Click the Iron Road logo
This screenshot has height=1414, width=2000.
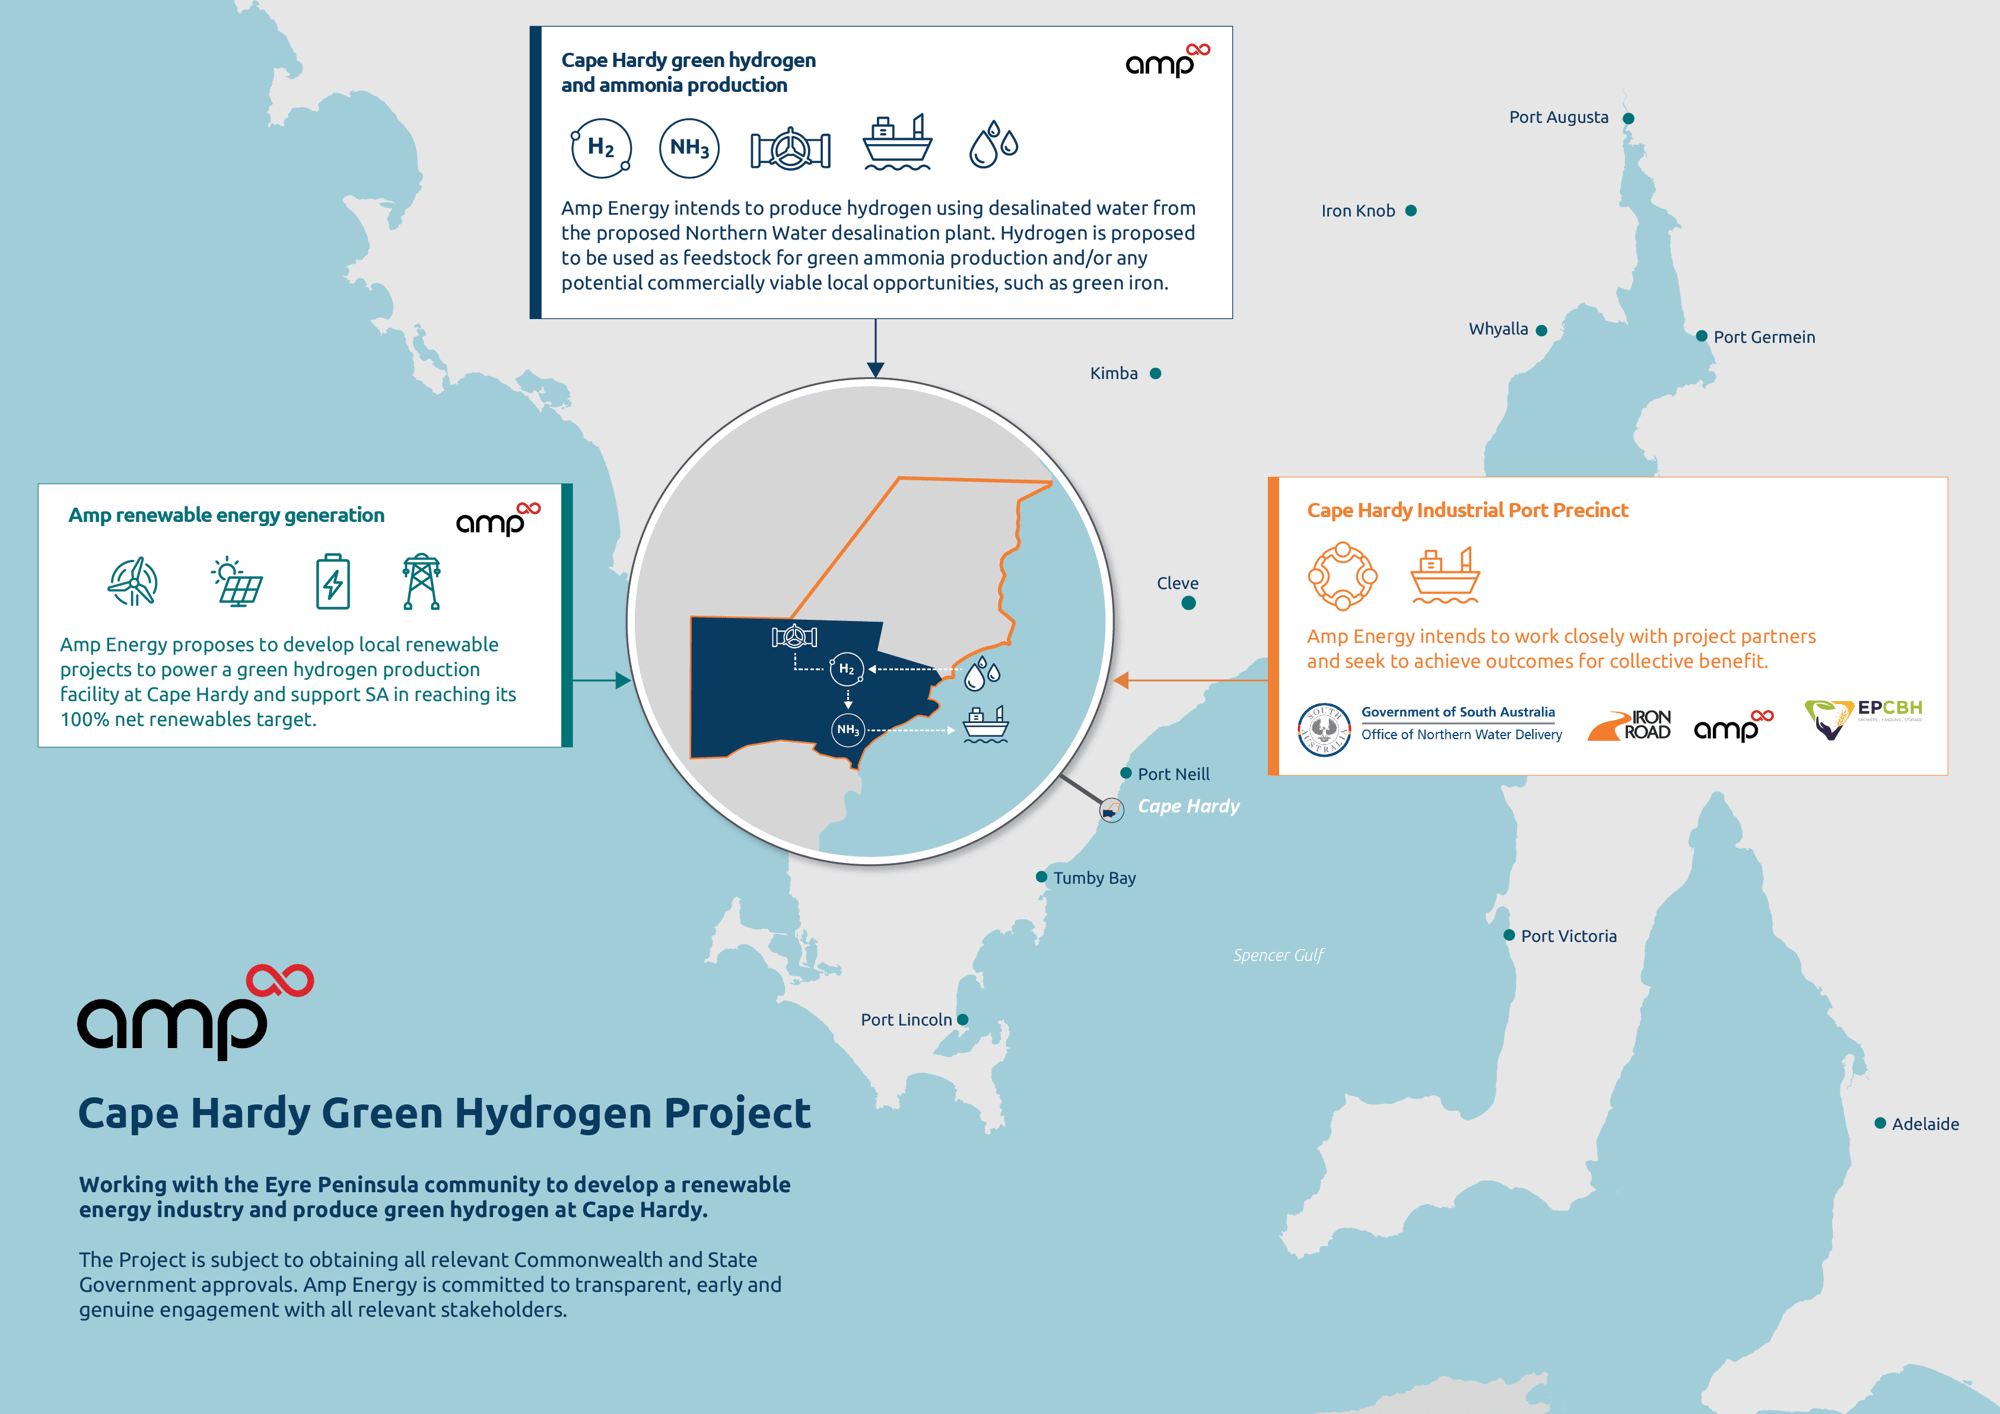(x=1629, y=725)
